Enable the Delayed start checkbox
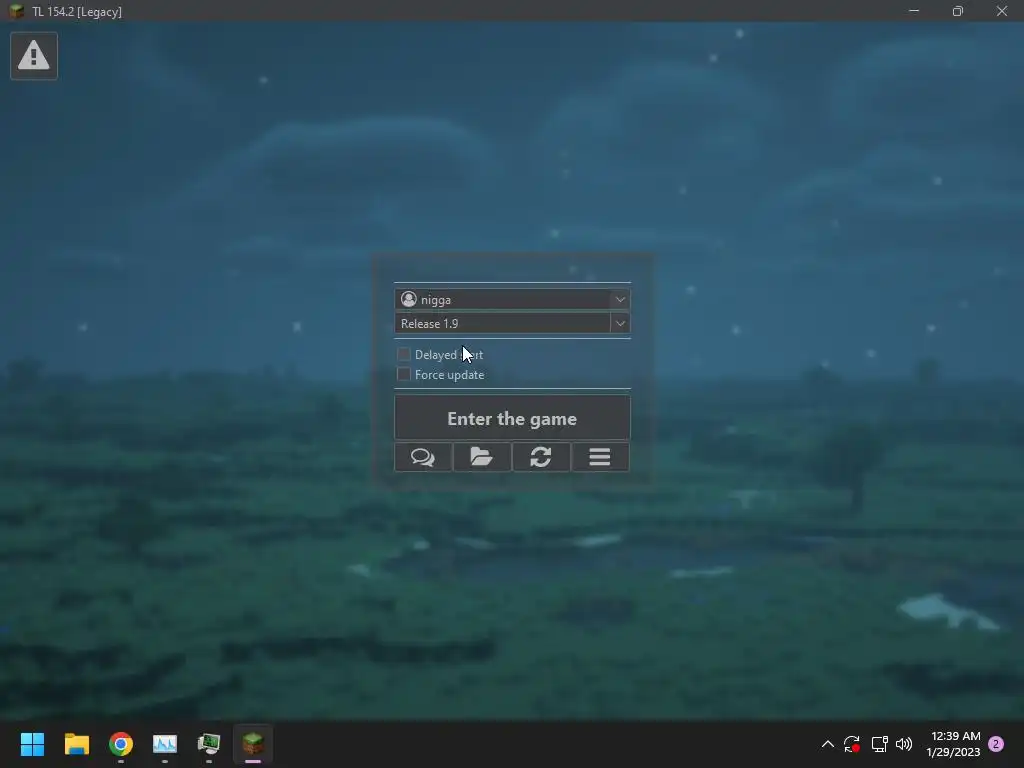This screenshot has width=1024, height=768. pos(404,355)
